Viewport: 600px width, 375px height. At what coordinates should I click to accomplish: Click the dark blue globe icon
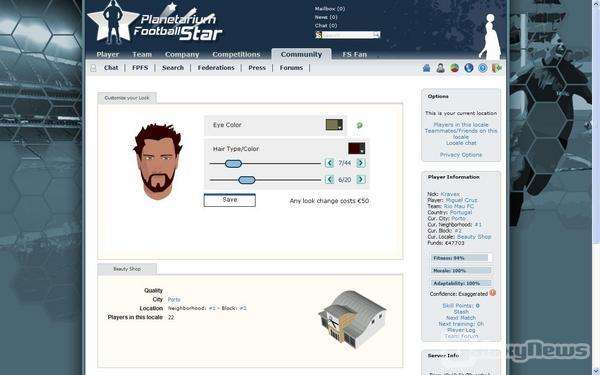(469, 68)
